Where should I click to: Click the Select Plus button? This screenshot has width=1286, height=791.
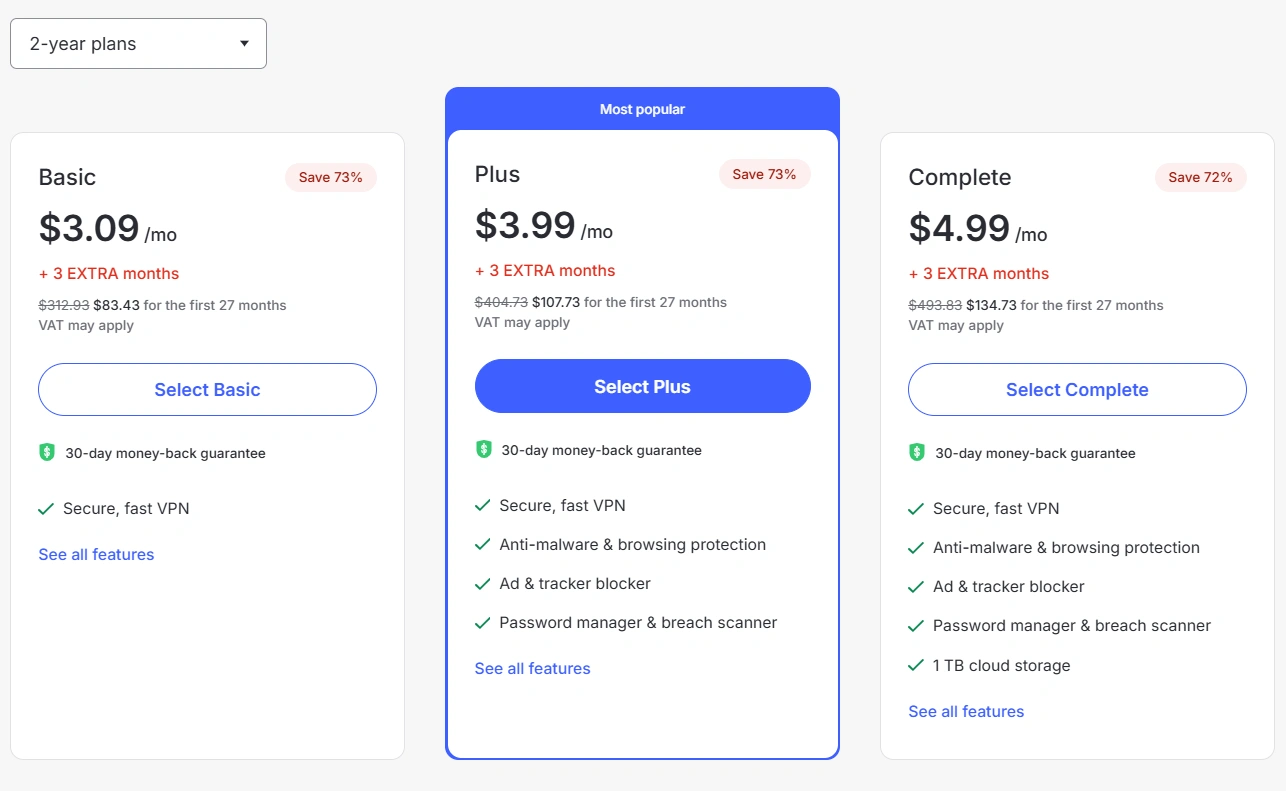click(x=642, y=386)
